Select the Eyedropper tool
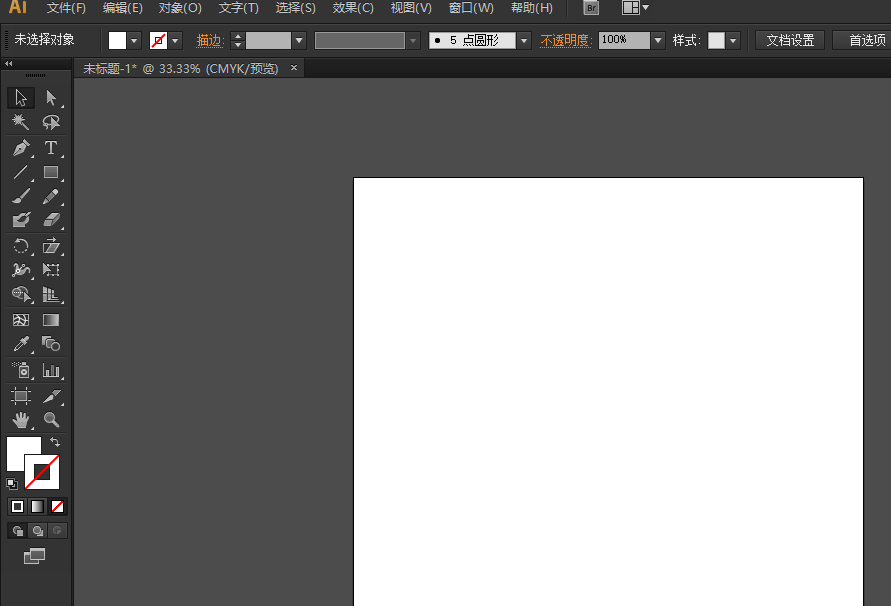Image resolution: width=891 pixels, height=606 pixels. point(21,344)
